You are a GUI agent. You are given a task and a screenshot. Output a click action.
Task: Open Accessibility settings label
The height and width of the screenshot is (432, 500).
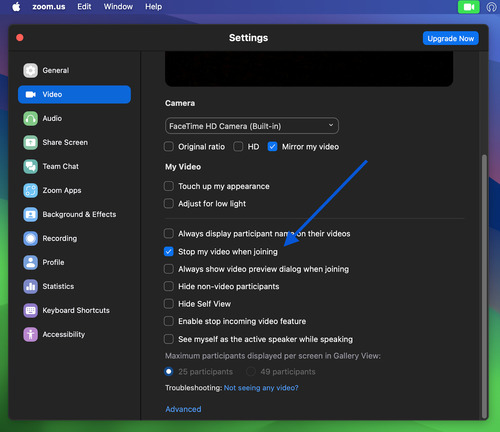pos(64,334)
